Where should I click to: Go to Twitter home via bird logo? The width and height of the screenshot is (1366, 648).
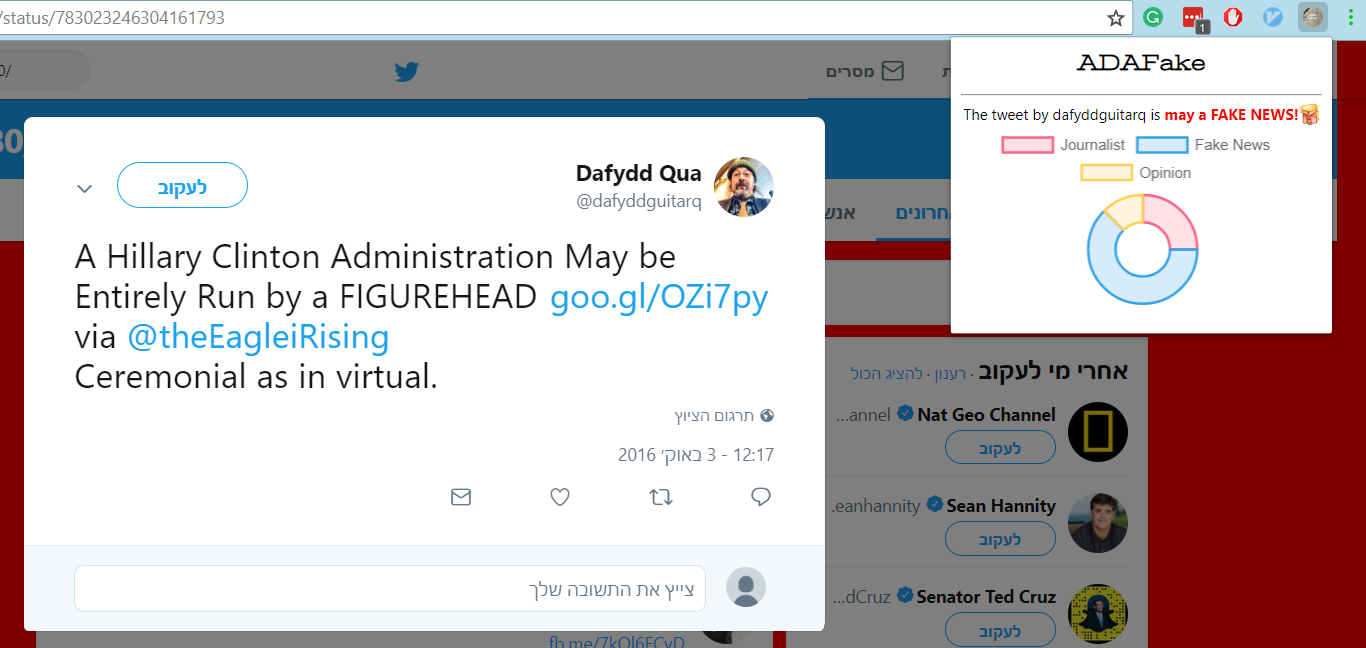406,72
